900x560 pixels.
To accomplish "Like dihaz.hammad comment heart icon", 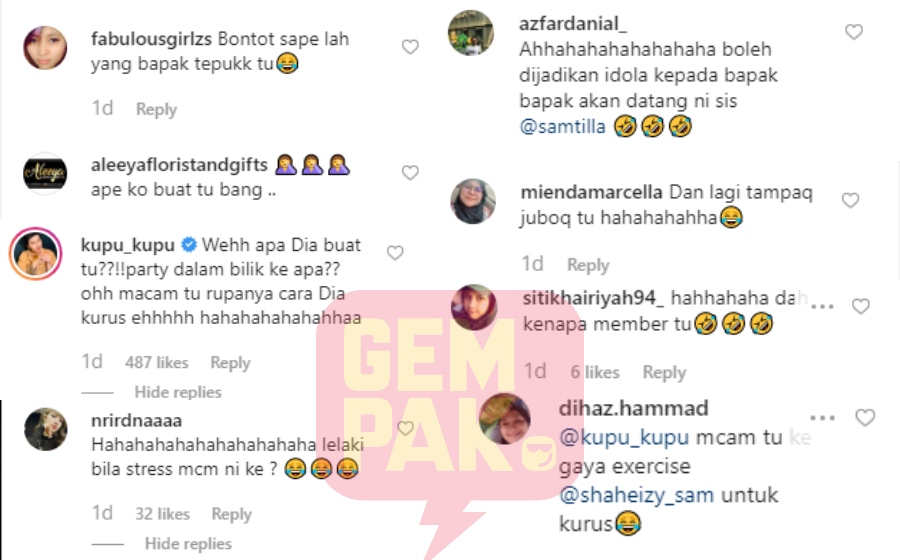I will [x=865, y=418].
